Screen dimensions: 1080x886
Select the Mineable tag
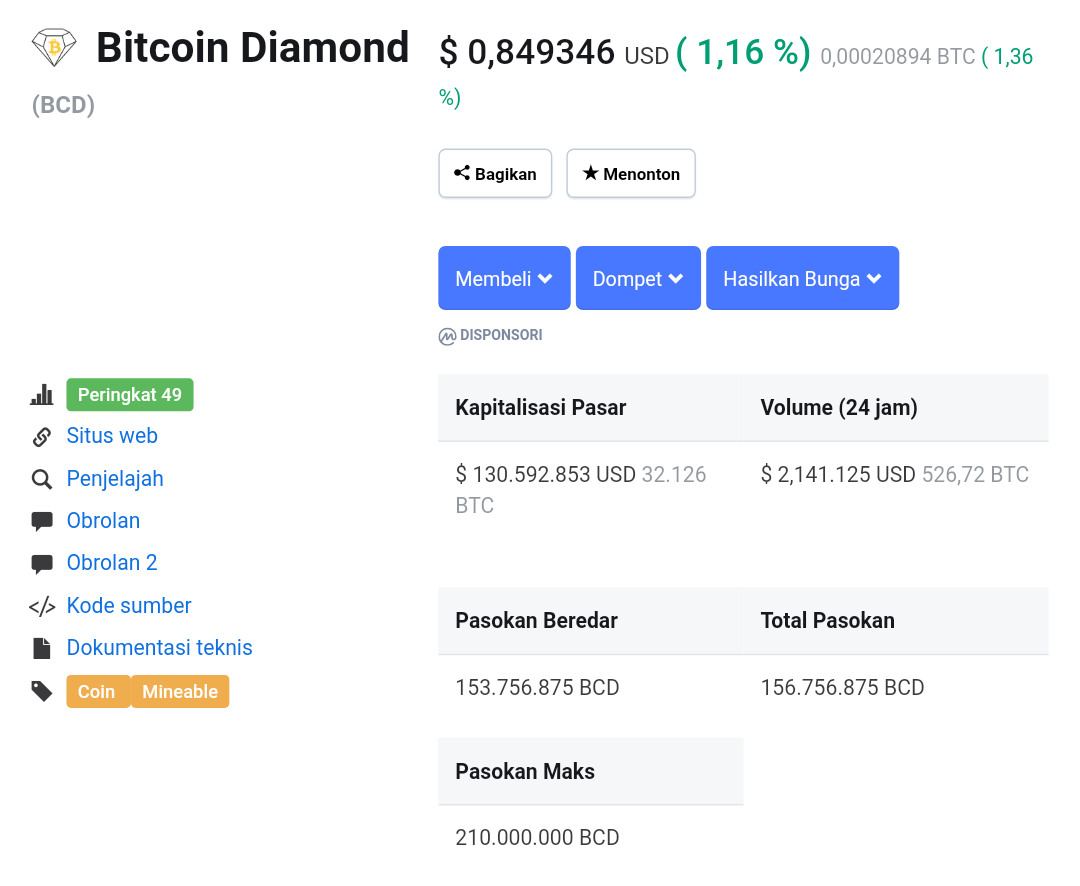click(180, 692)
